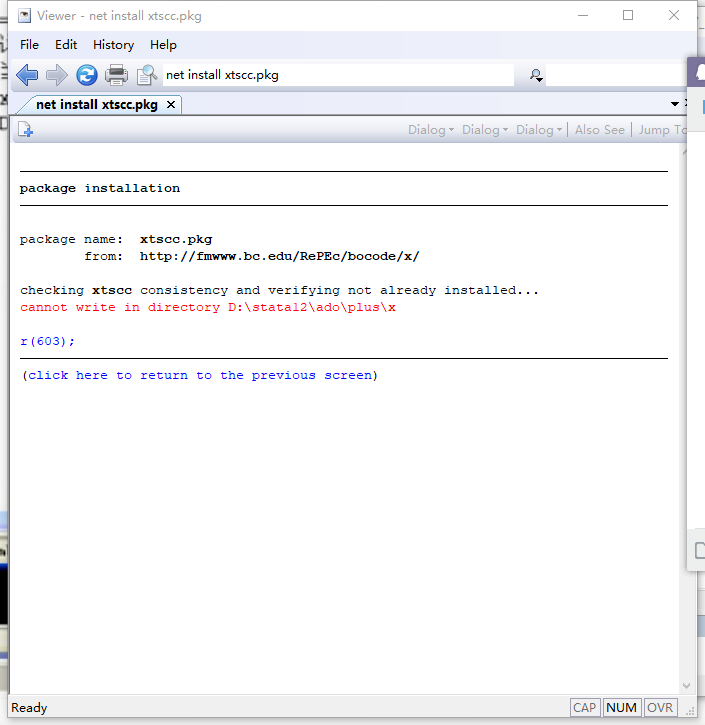Click the Viewer window title icon
This screenshot has width=705, height=725.
[x=25, y=16]
